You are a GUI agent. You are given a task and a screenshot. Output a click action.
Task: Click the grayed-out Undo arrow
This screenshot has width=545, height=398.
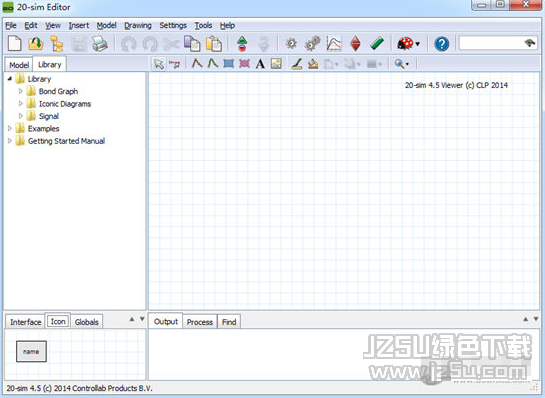pos(128,44)
